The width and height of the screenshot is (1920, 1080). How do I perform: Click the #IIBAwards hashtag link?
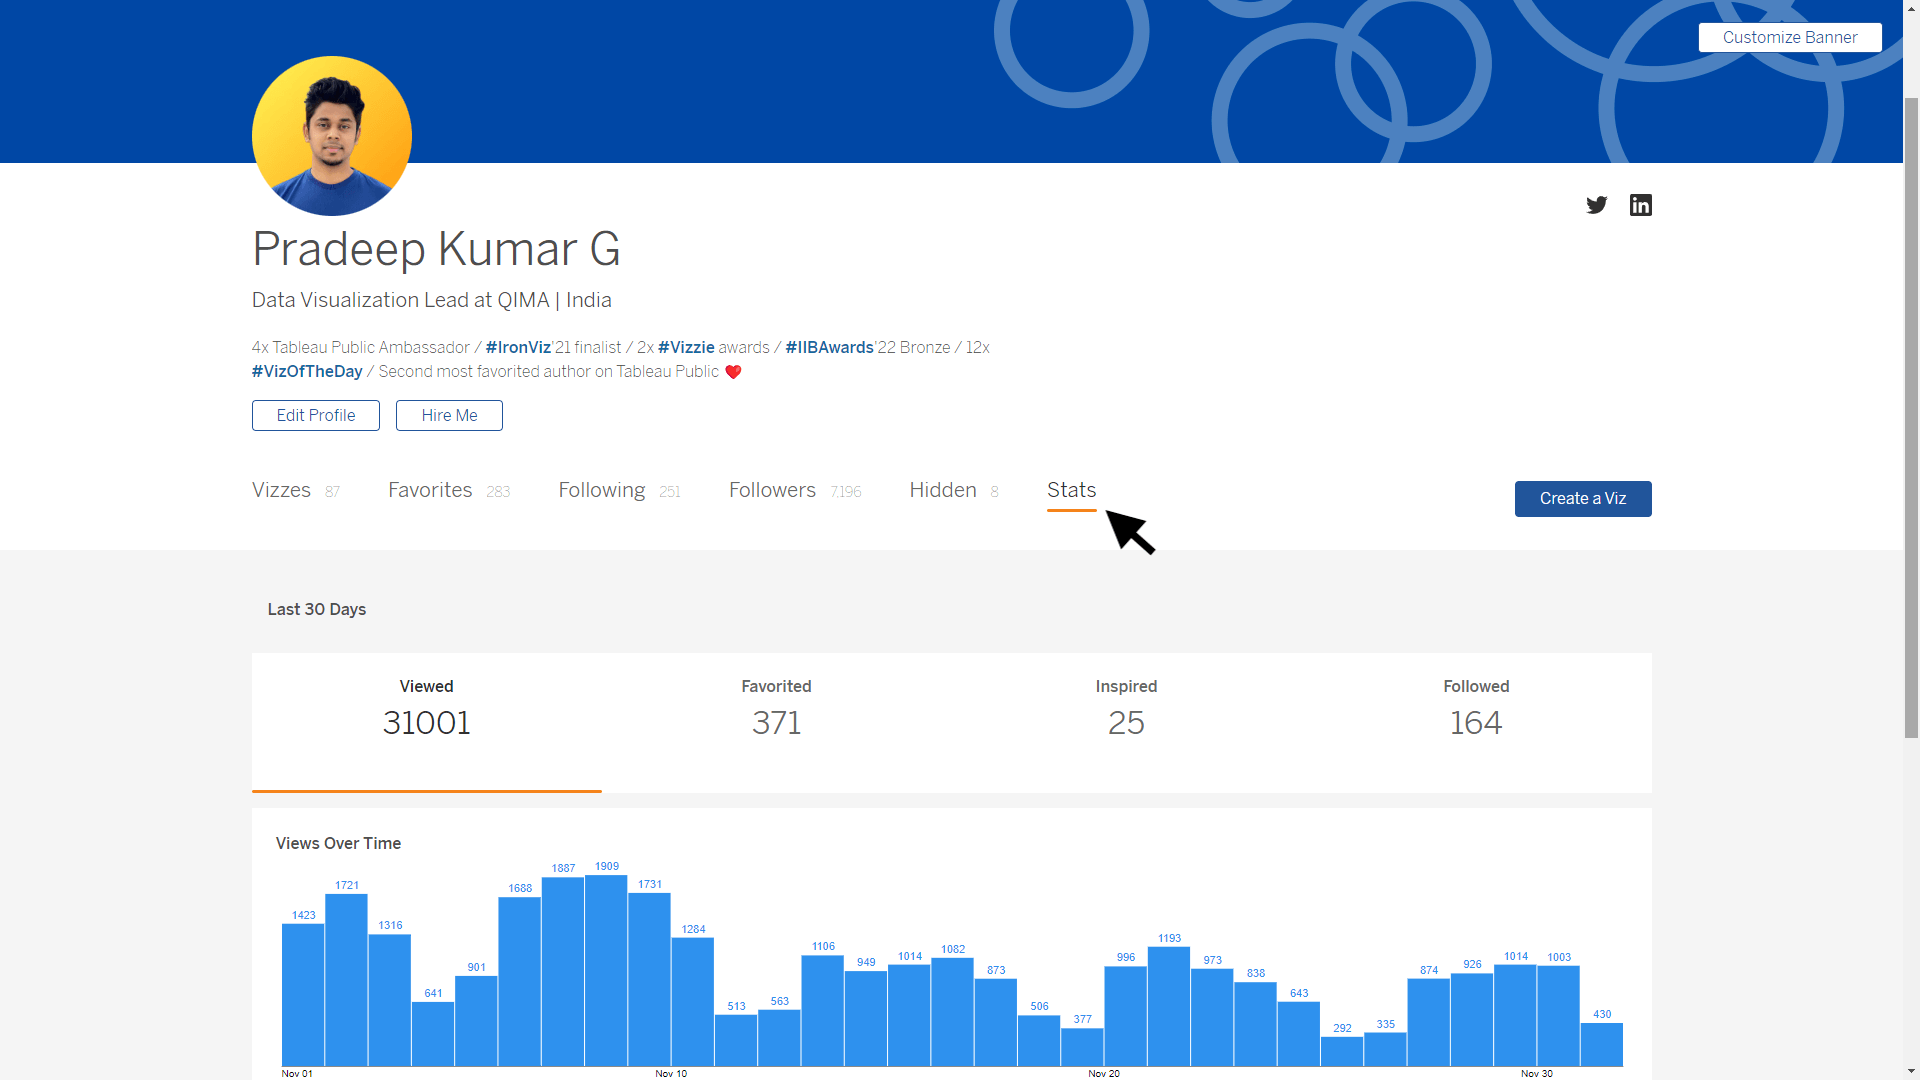pos(829,347)
